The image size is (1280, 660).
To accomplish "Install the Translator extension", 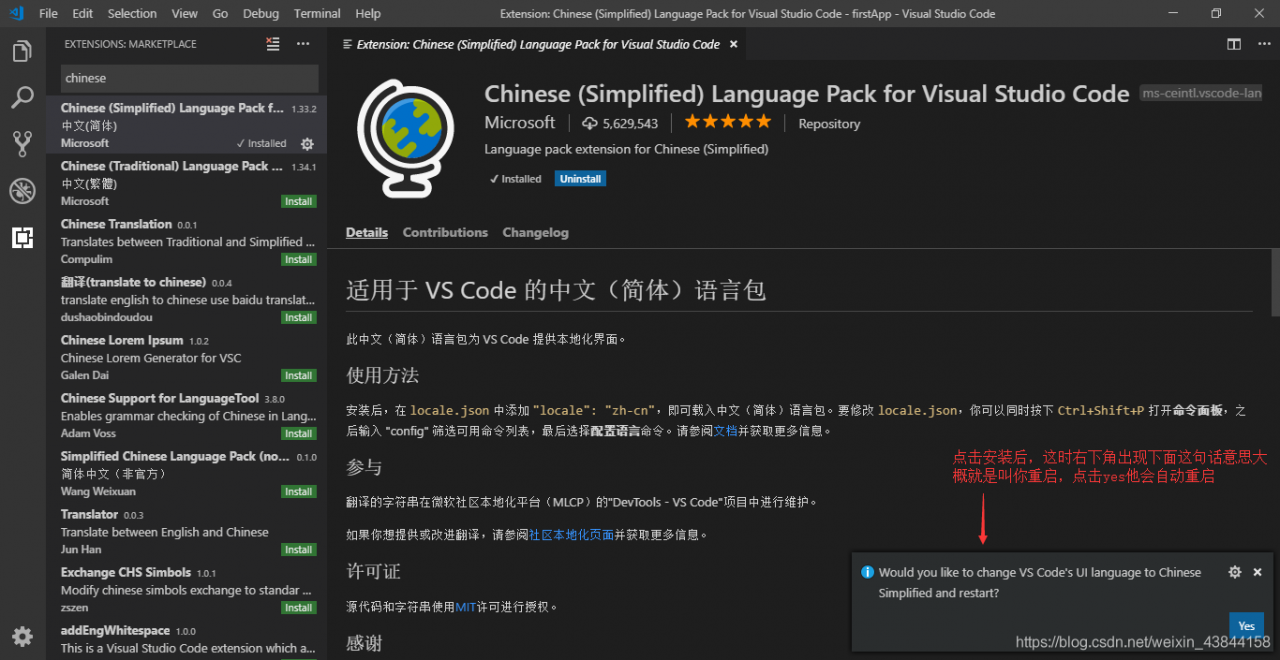I will coord(299,549).
